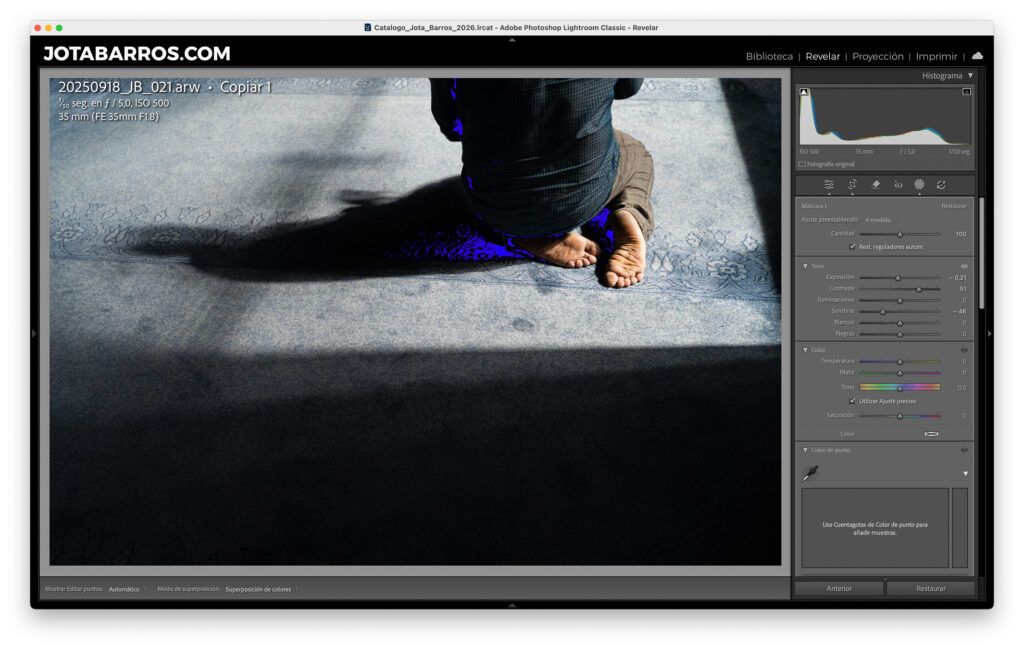
Task: Enable the Fotografía original checkbox
Action: [803, 165]
